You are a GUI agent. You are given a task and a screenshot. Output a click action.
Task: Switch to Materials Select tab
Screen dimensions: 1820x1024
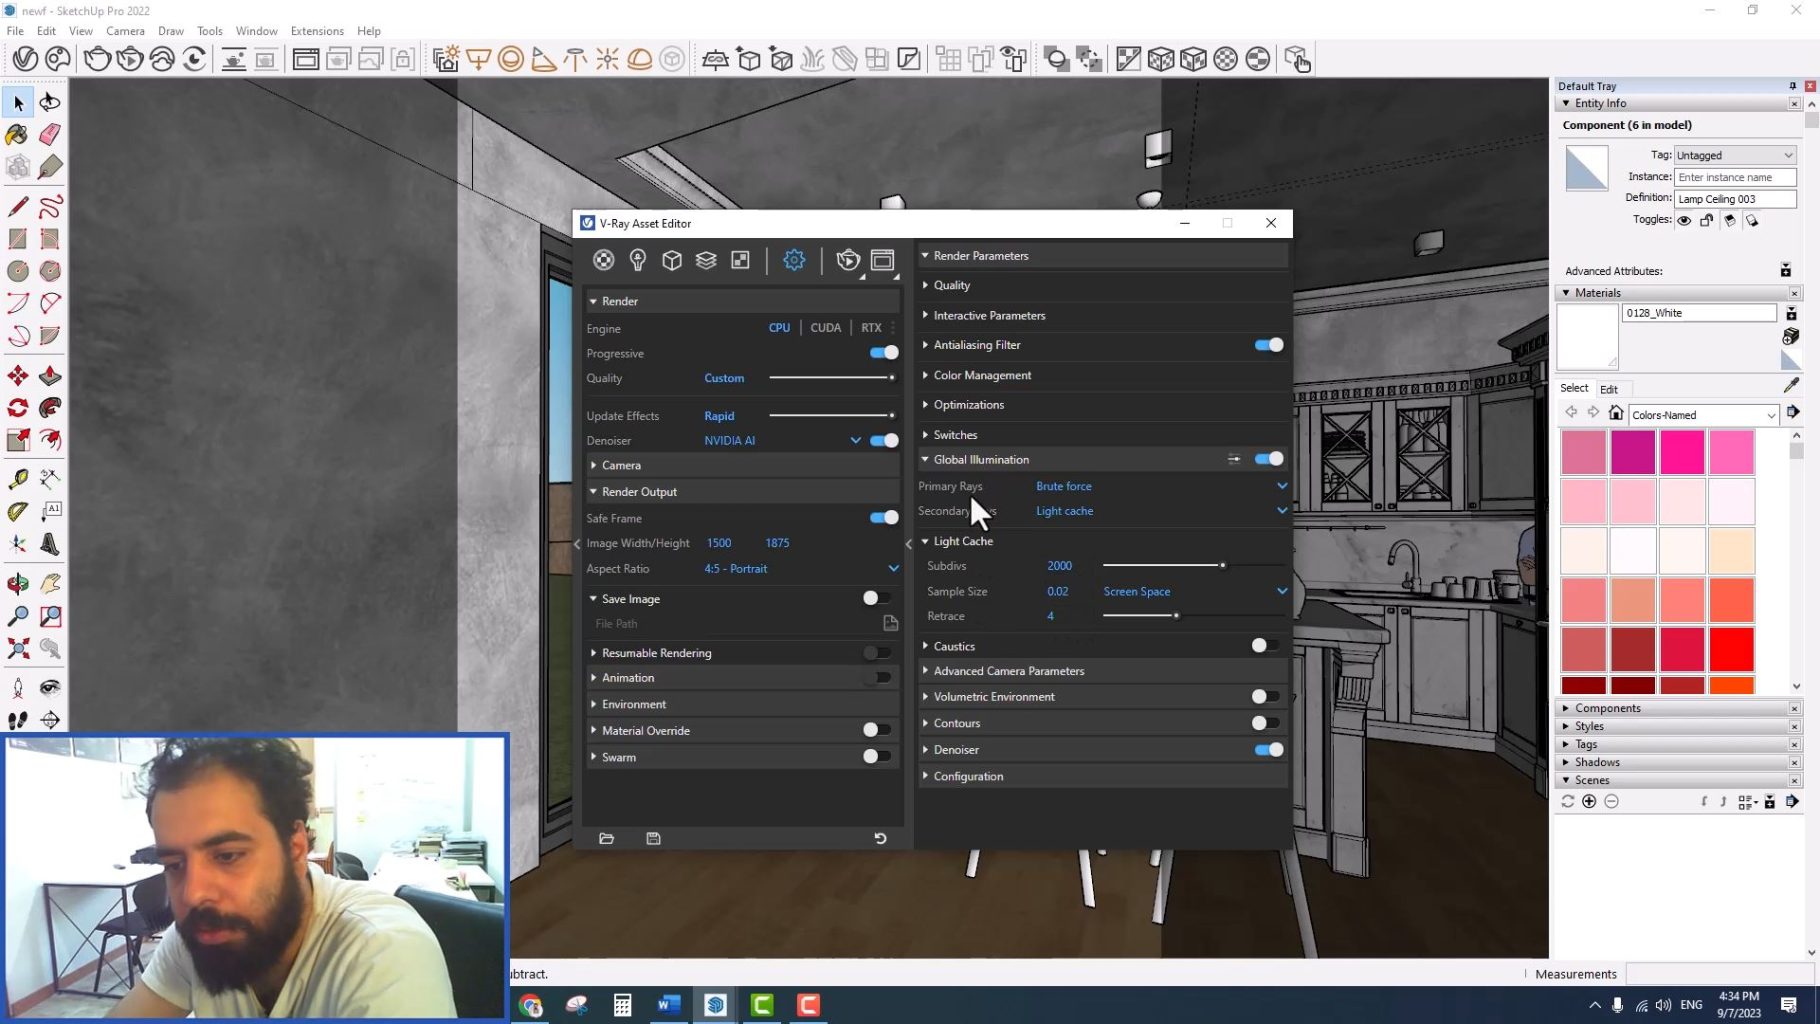tap(1573, 388)
